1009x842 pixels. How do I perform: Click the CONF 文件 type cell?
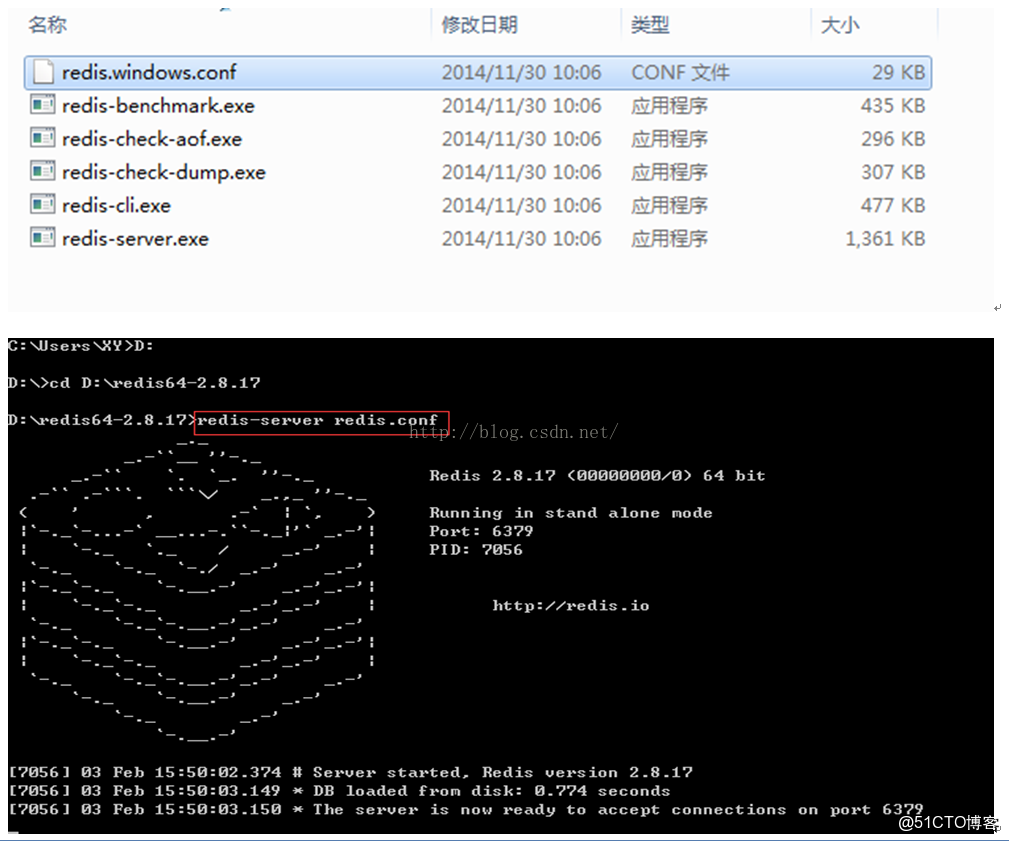(x=680, y=72)
